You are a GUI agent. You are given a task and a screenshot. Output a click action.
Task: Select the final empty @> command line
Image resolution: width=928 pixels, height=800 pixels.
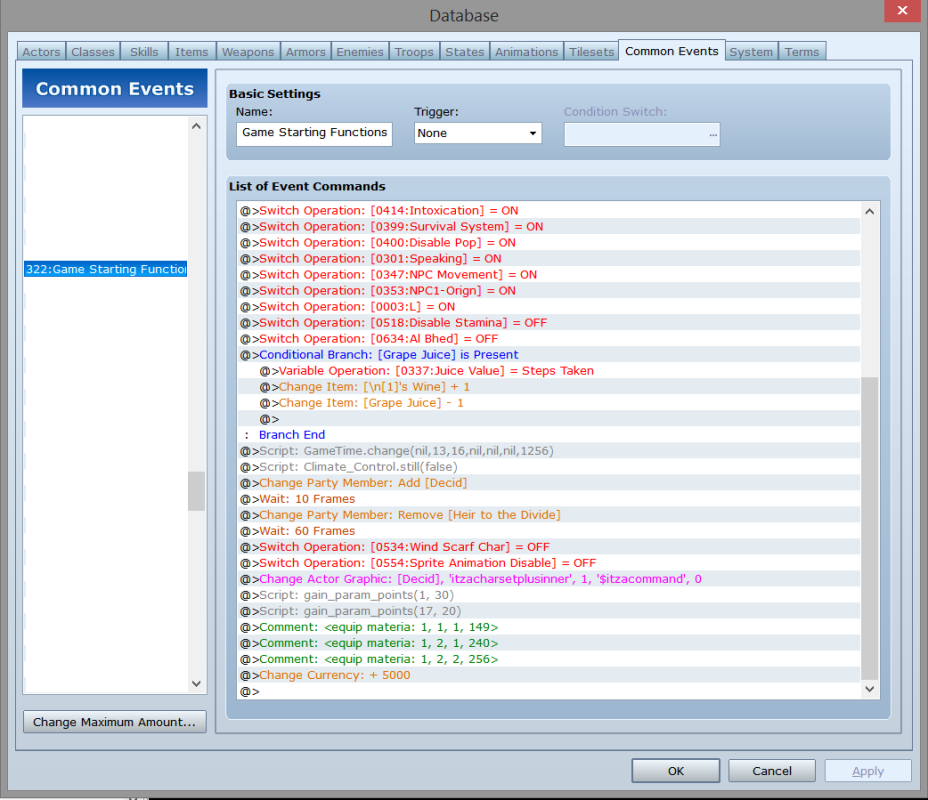[549, 691]
